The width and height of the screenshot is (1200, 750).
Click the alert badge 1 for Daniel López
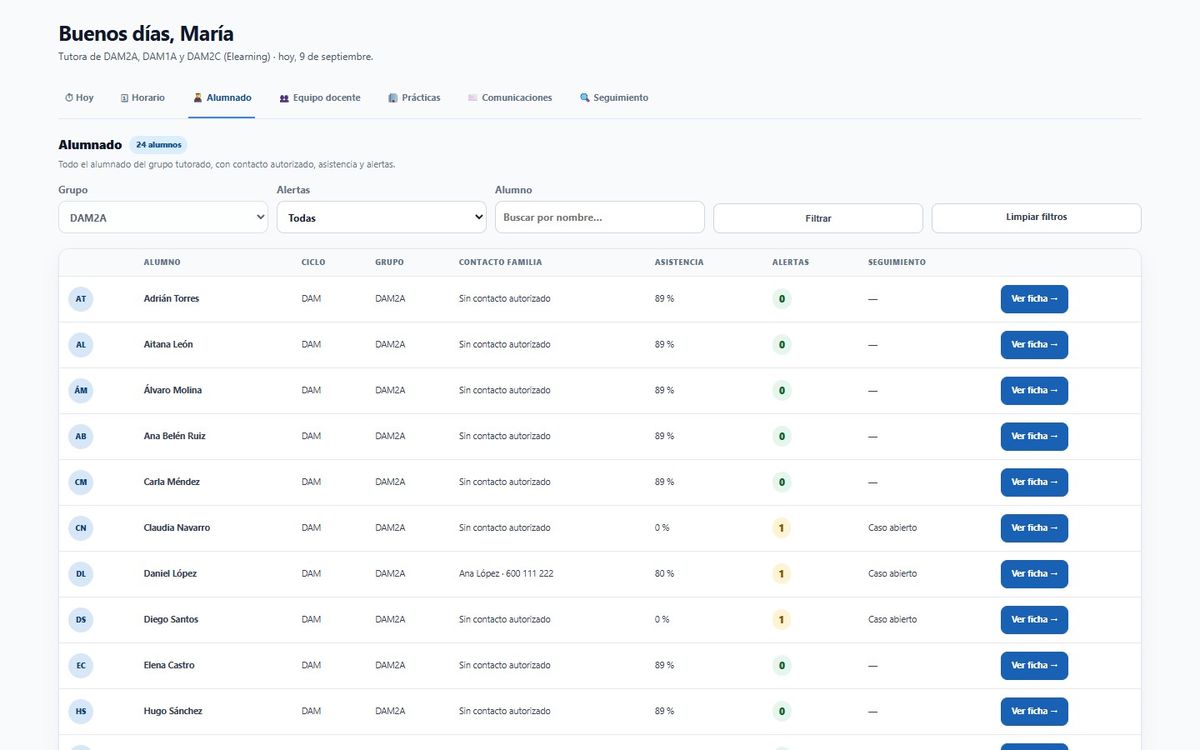point(782,574)
